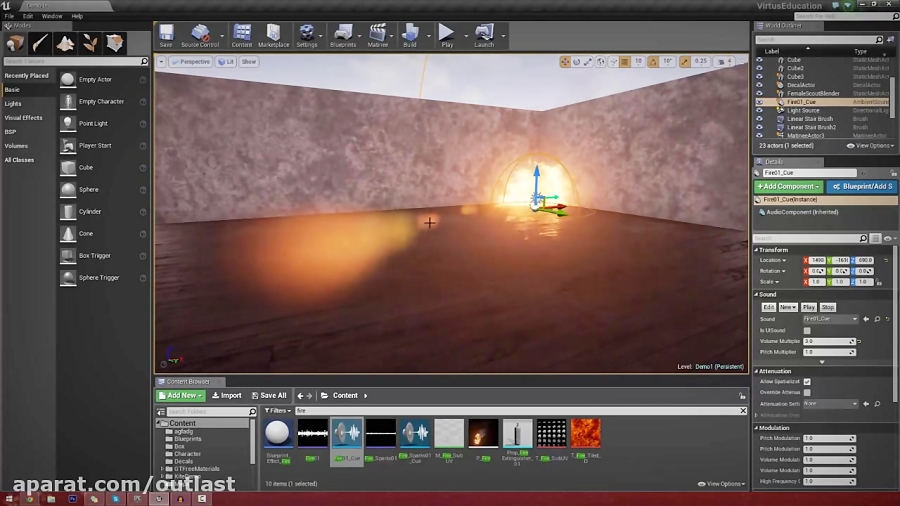900x506 pixels.
Task: Toggle rotation snapping in viewport
Action: click(x=653, y=61)
